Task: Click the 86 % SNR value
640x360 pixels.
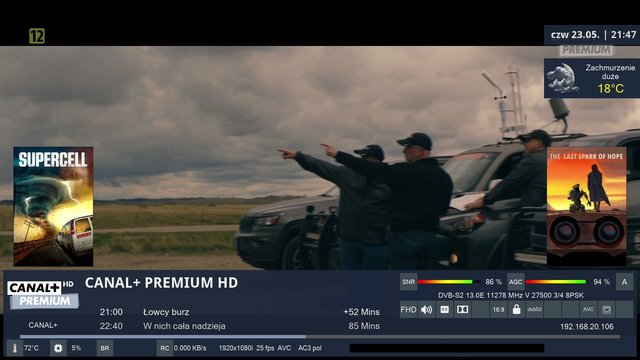Action: click(x=493, y=282)
